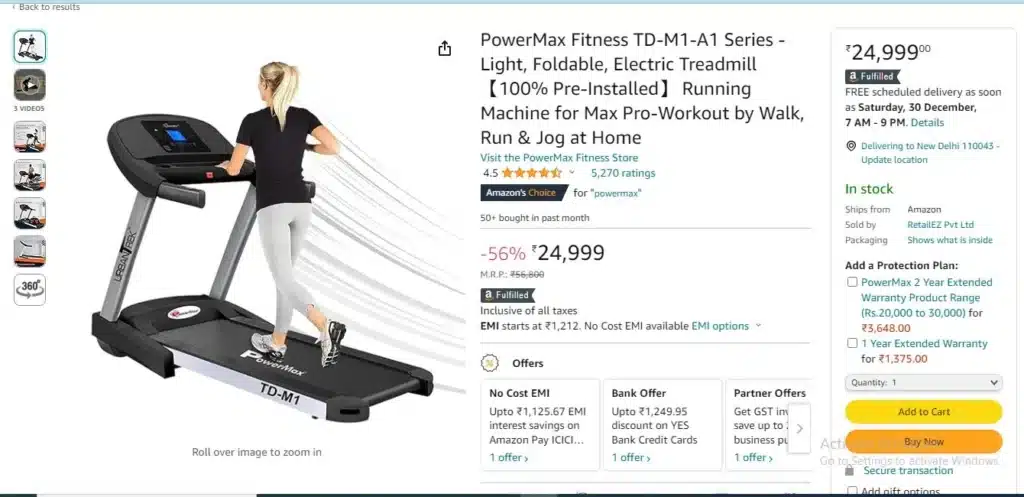Tick the 1 Year Extended Warranty checkbox

(852, 343)
